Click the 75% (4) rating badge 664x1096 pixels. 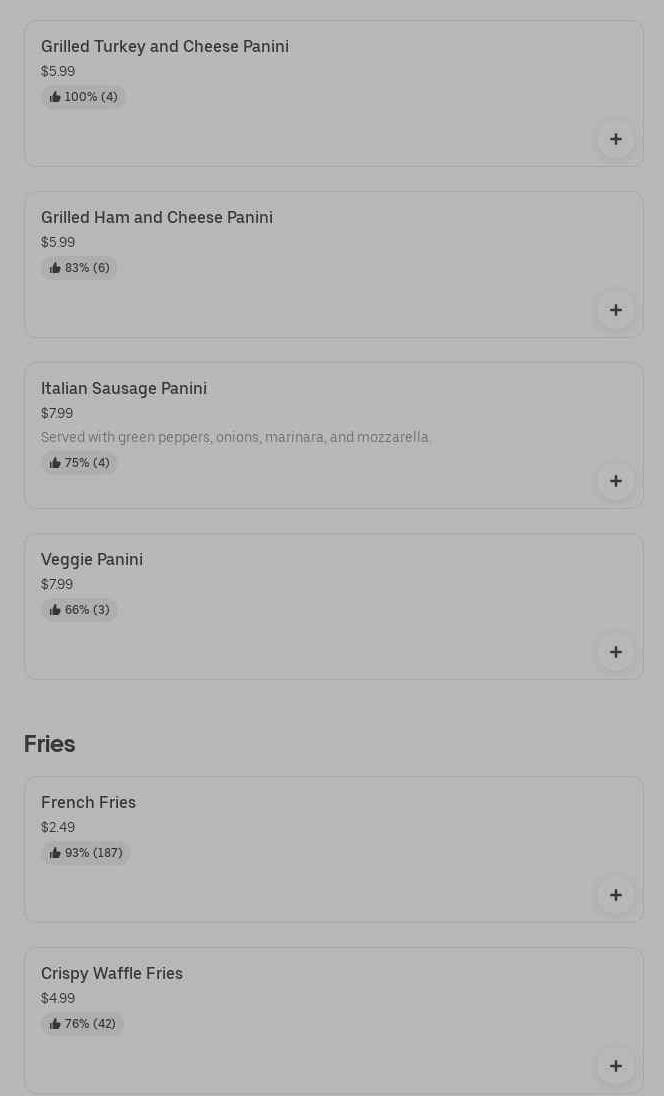[80, 463]
